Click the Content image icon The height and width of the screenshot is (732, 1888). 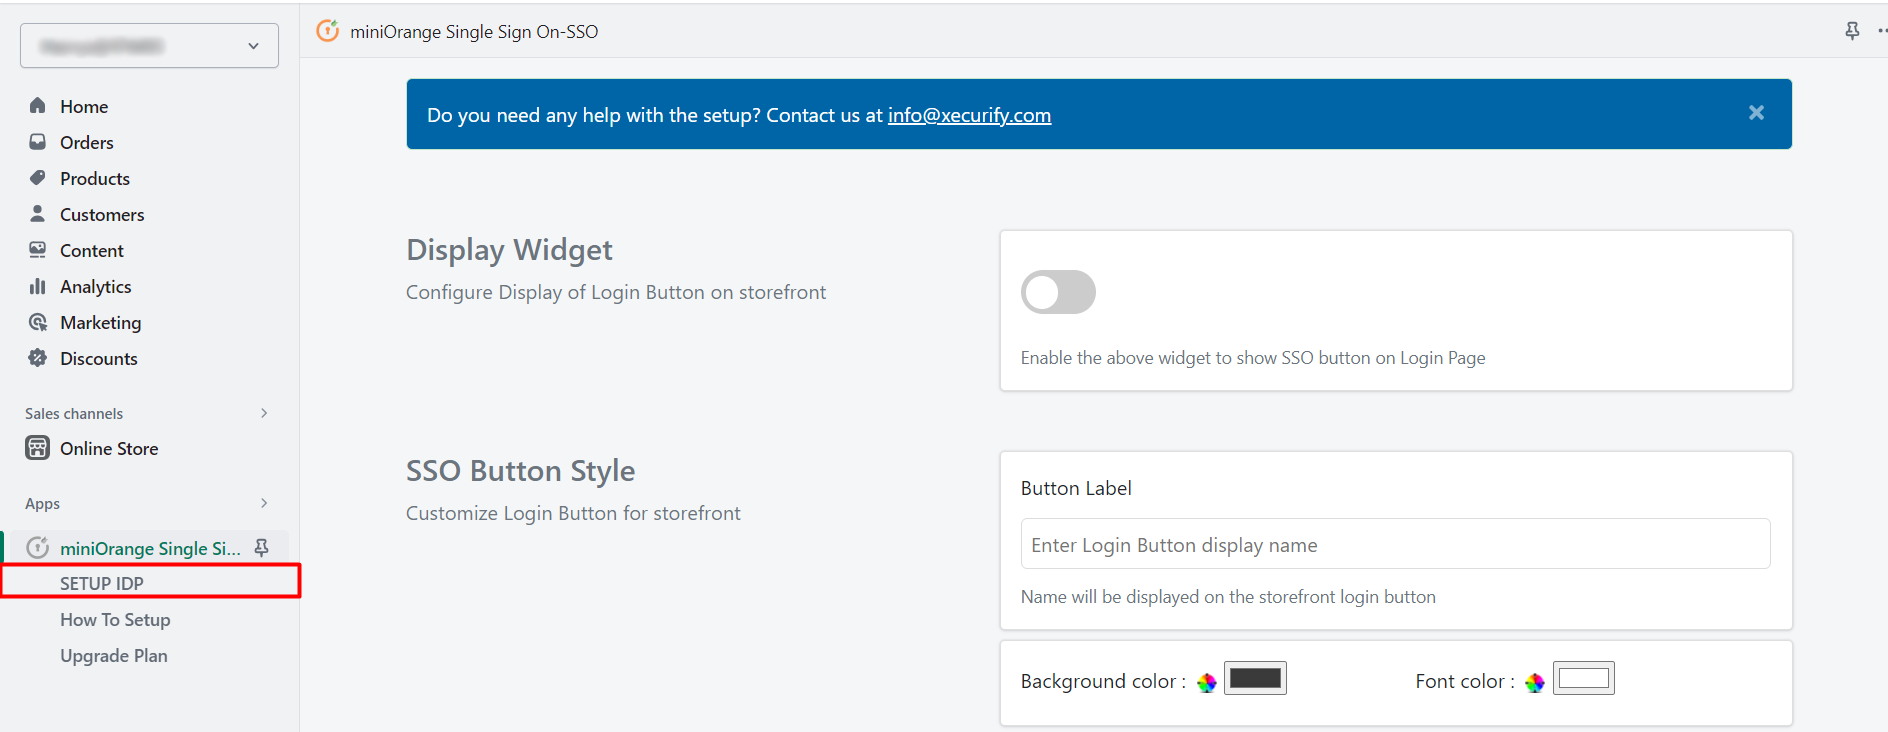[x=38, y=250]
